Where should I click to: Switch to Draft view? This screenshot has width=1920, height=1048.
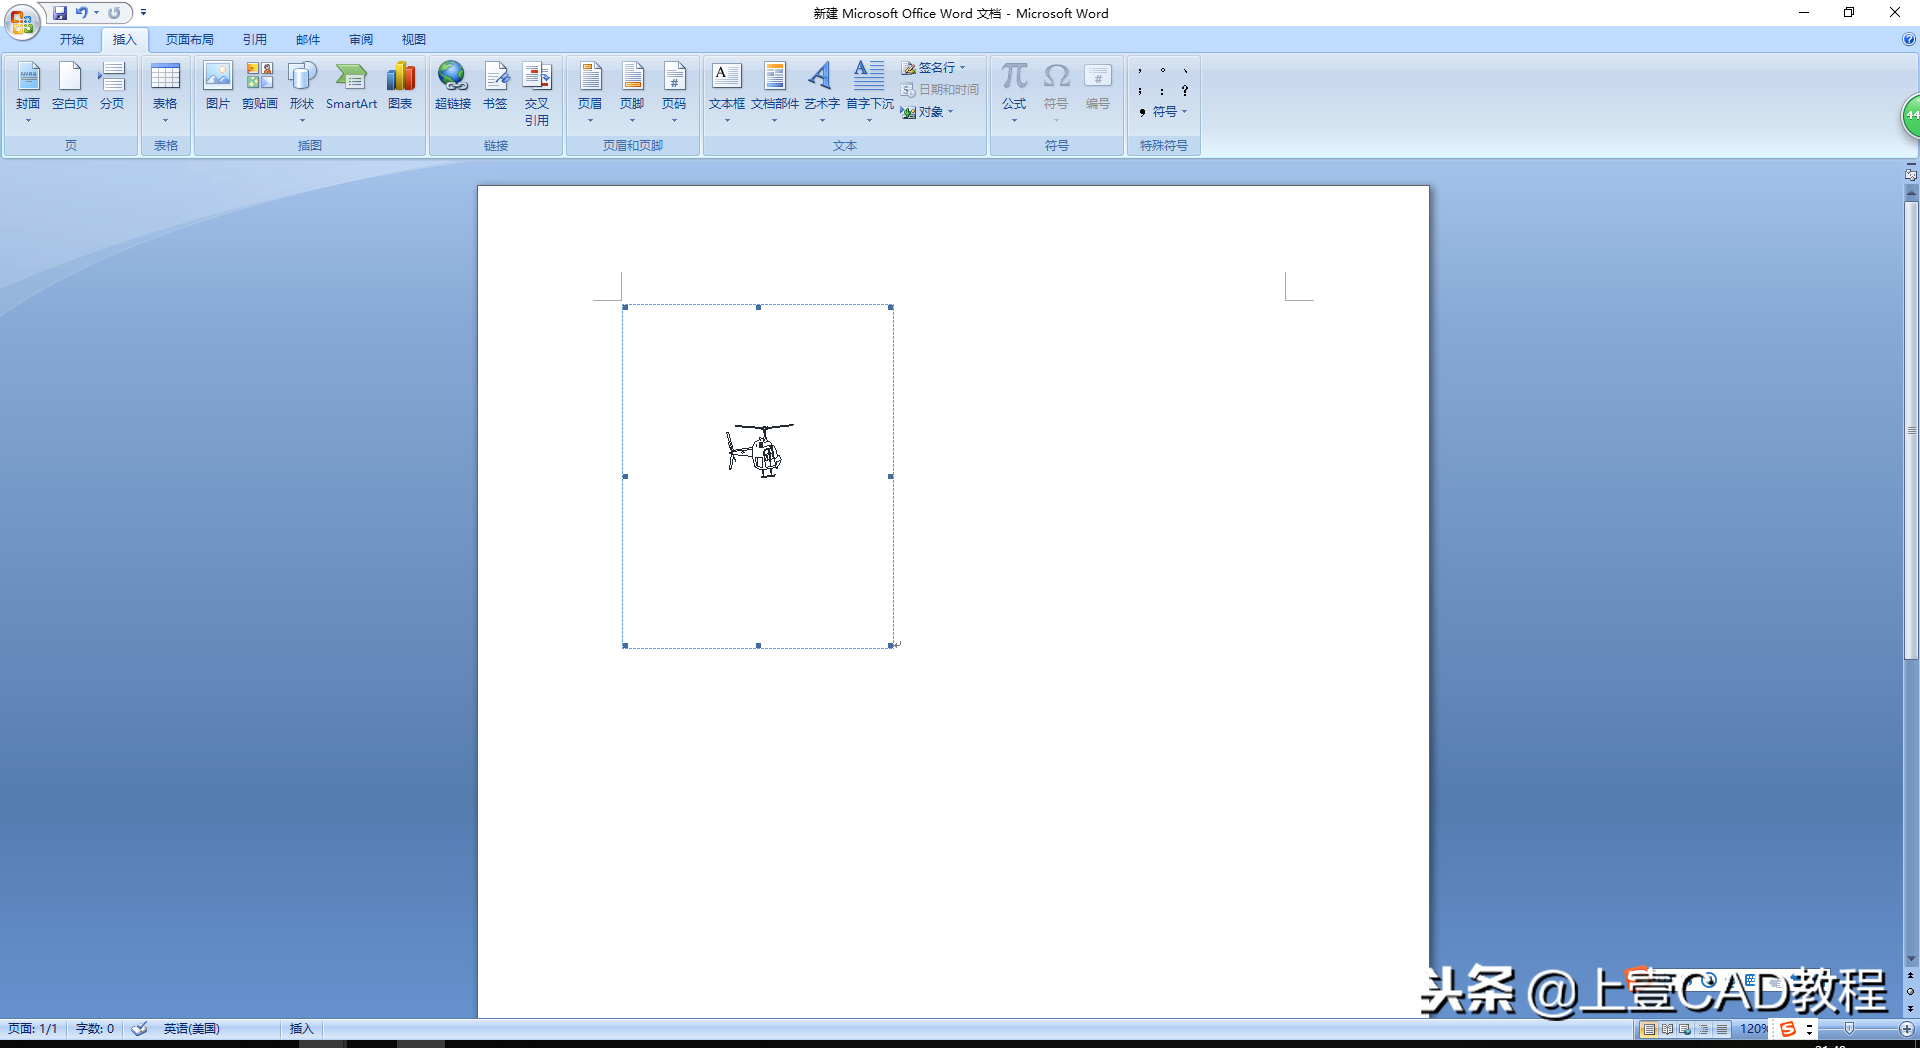1721,1029
